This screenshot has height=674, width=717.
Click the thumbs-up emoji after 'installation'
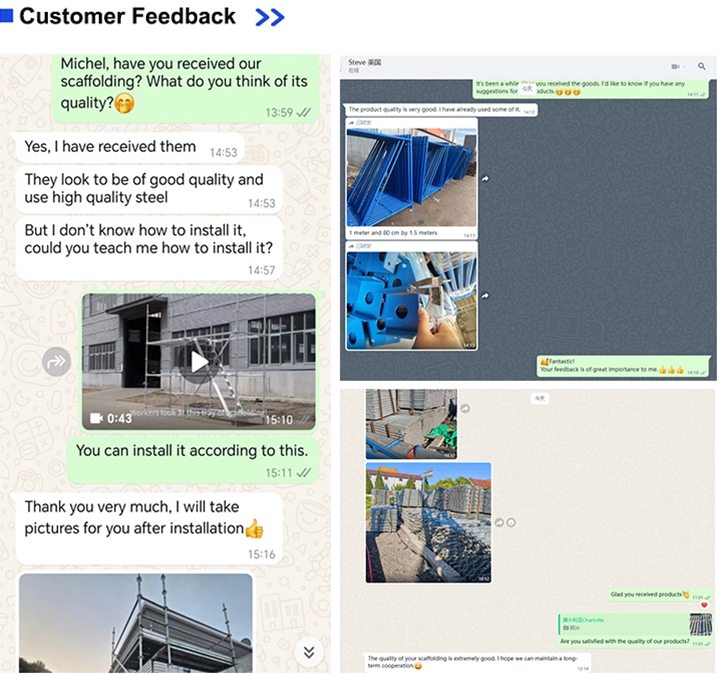[x=254, y=529]
